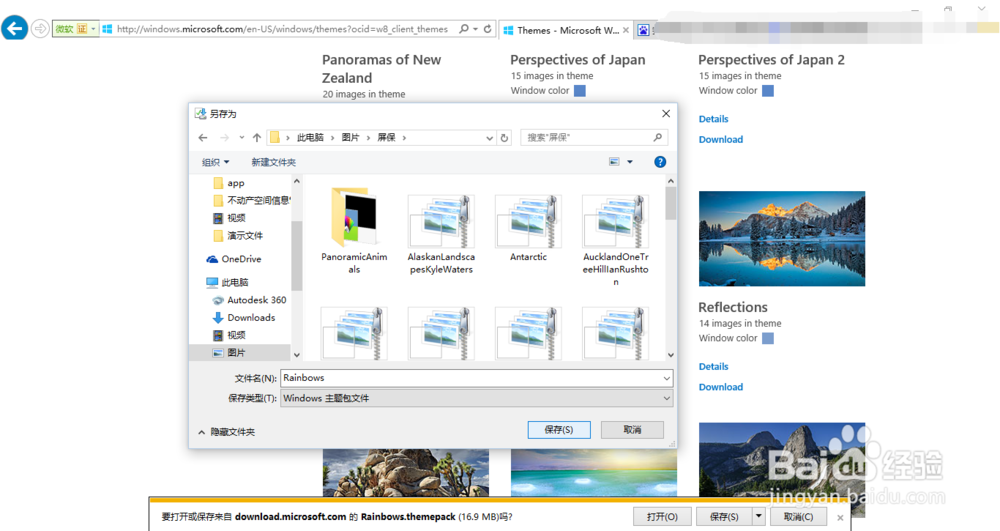Click the Details link under Reflections

(x=713, y=367)
